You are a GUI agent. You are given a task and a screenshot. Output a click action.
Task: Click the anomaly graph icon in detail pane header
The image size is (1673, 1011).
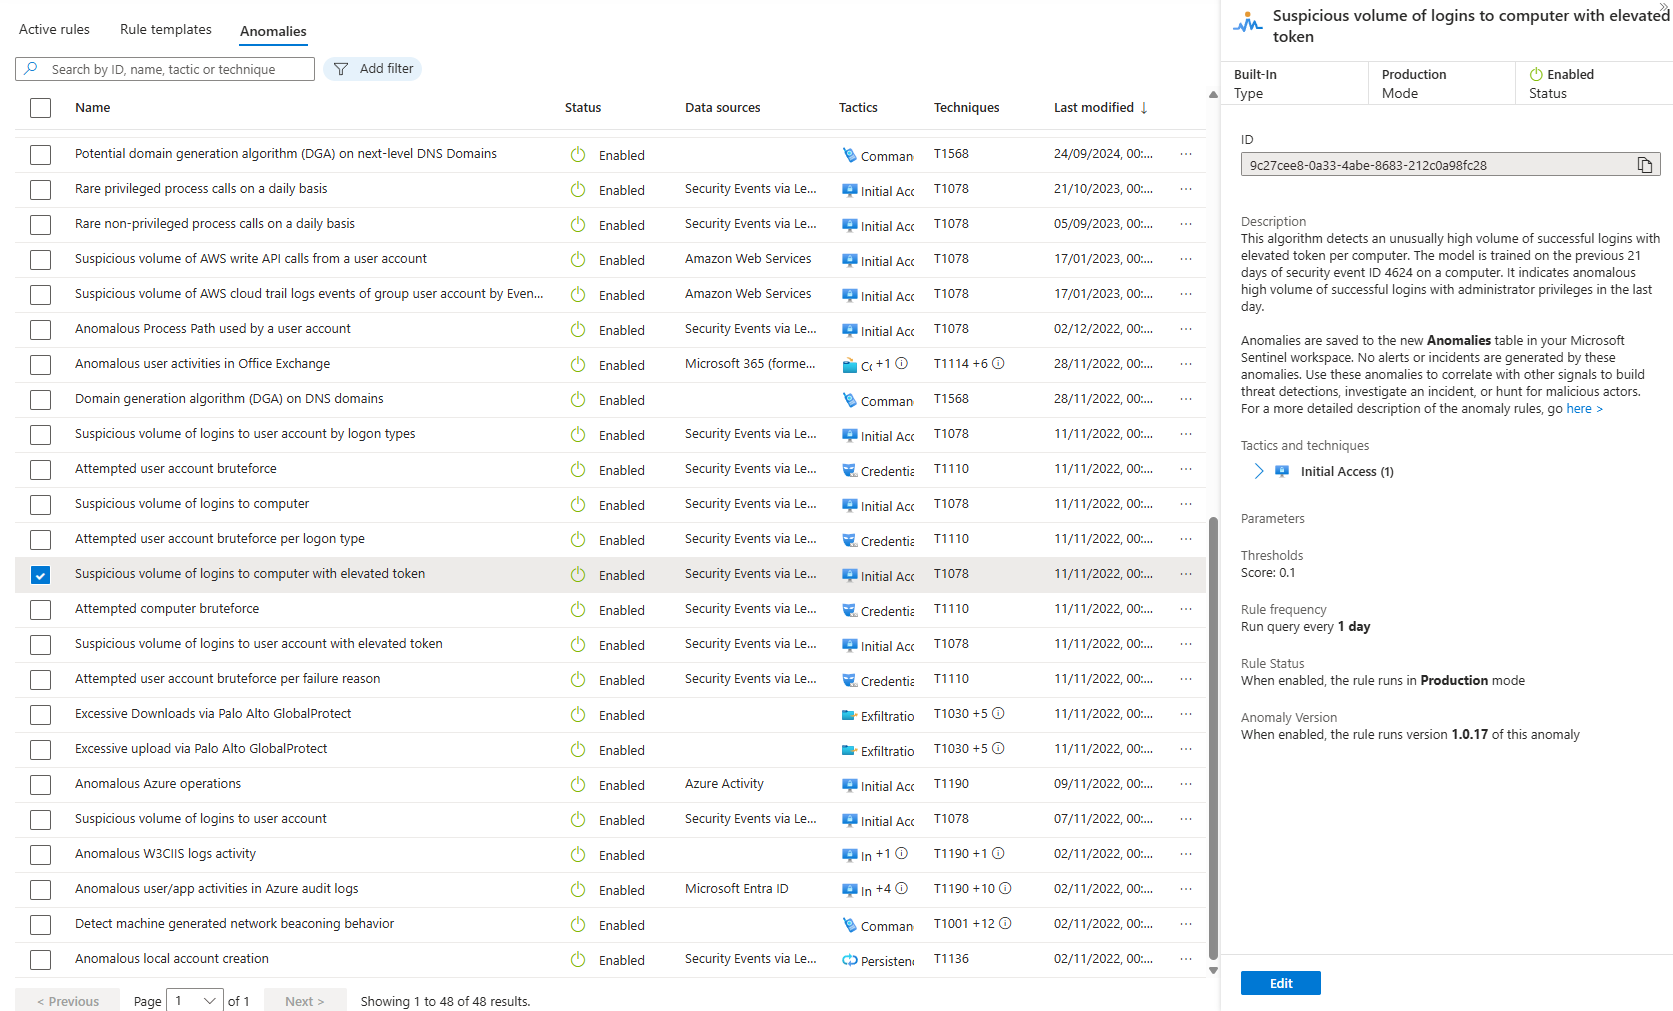[x=1247, y=24]
